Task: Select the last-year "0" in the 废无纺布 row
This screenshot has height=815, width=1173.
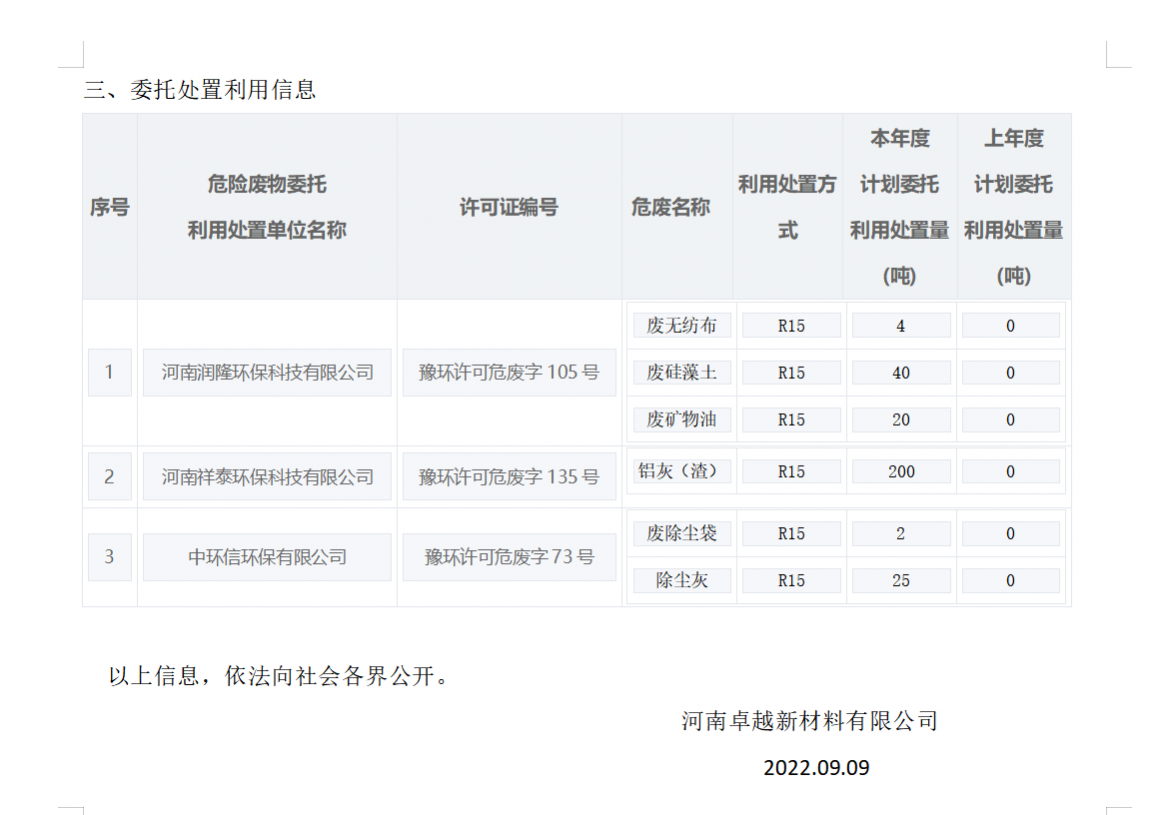Action: (x=1011, y=326)
